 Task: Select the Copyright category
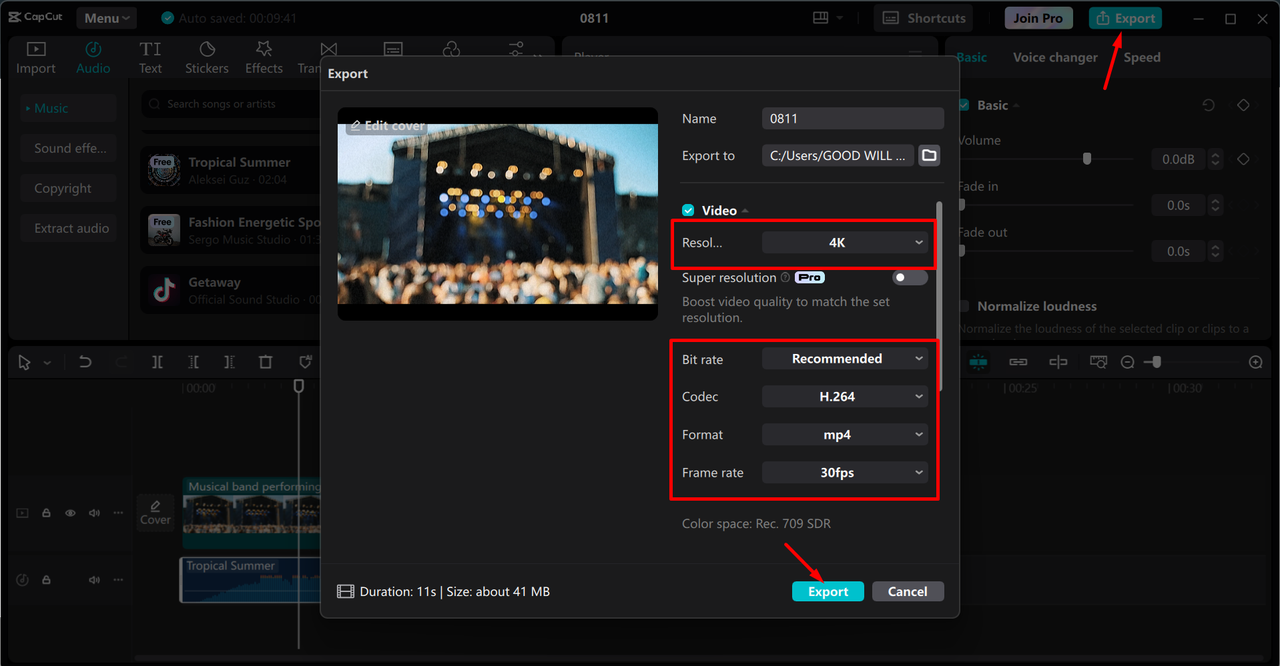68,188
